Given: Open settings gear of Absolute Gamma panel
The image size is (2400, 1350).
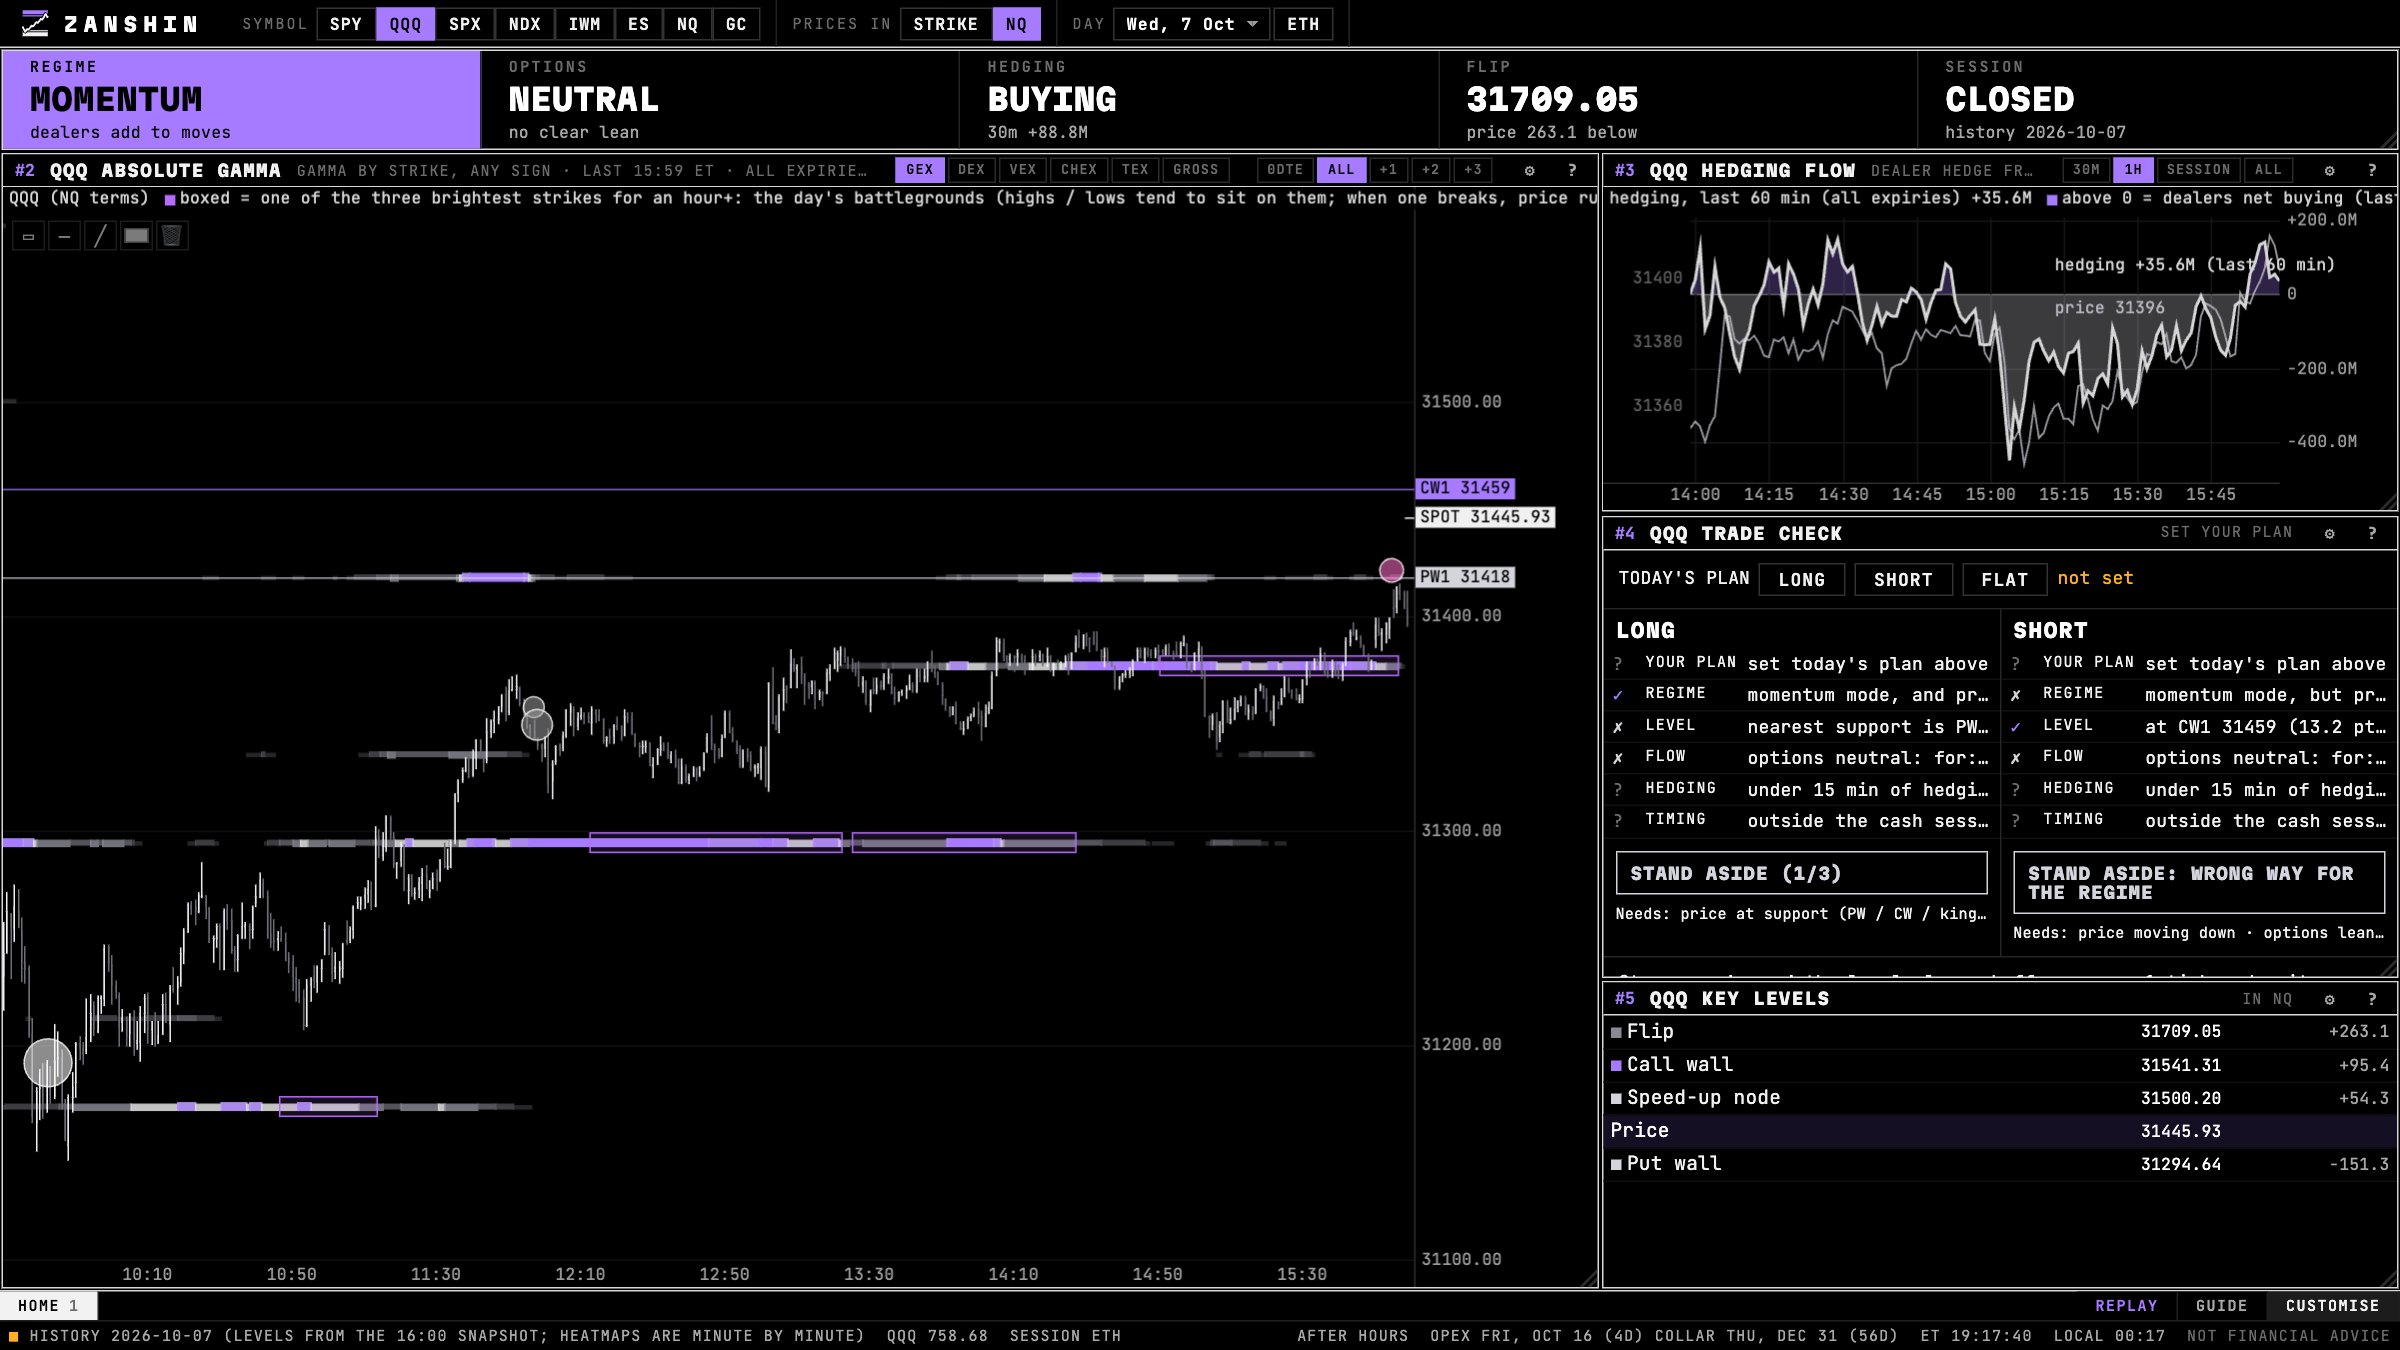Looking at the screenshot, I should (x=1529, y=170).
